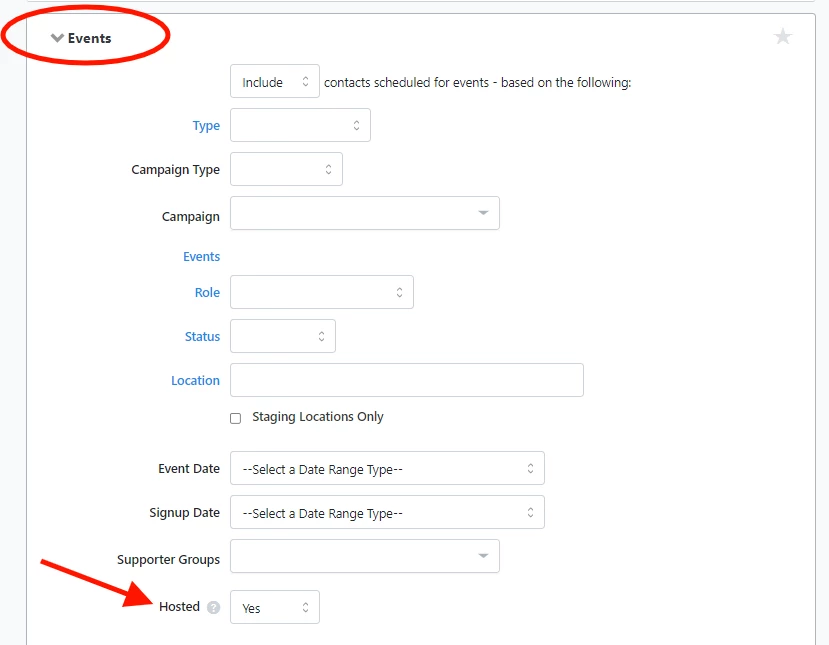Click the Hosted help question mark icon
This screenshot has width=829, height=645.
(215, 607)
